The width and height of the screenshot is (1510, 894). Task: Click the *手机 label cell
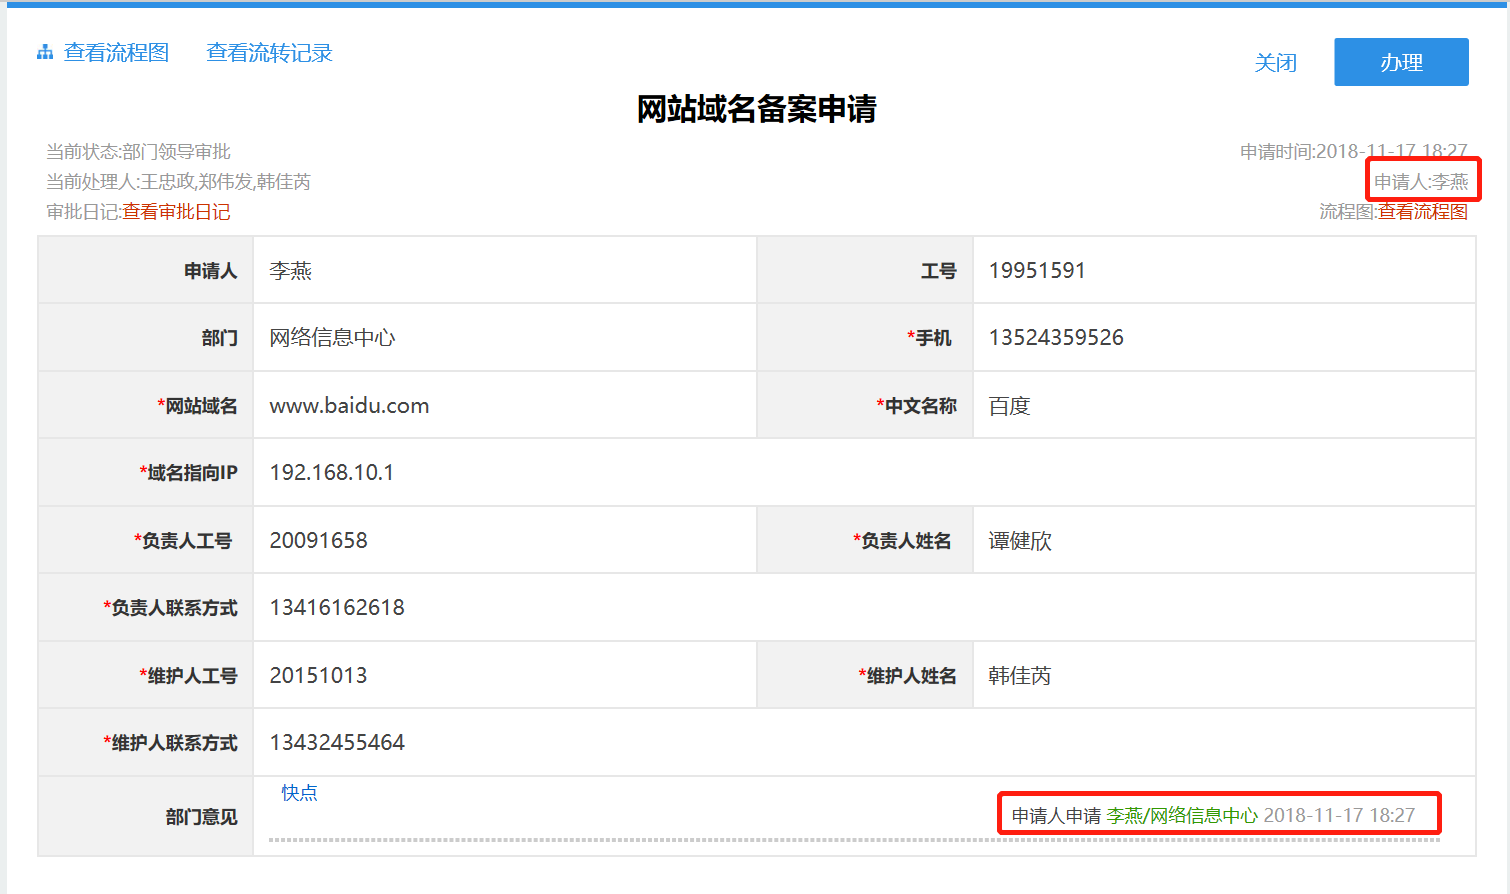click(x=865, y=337)
